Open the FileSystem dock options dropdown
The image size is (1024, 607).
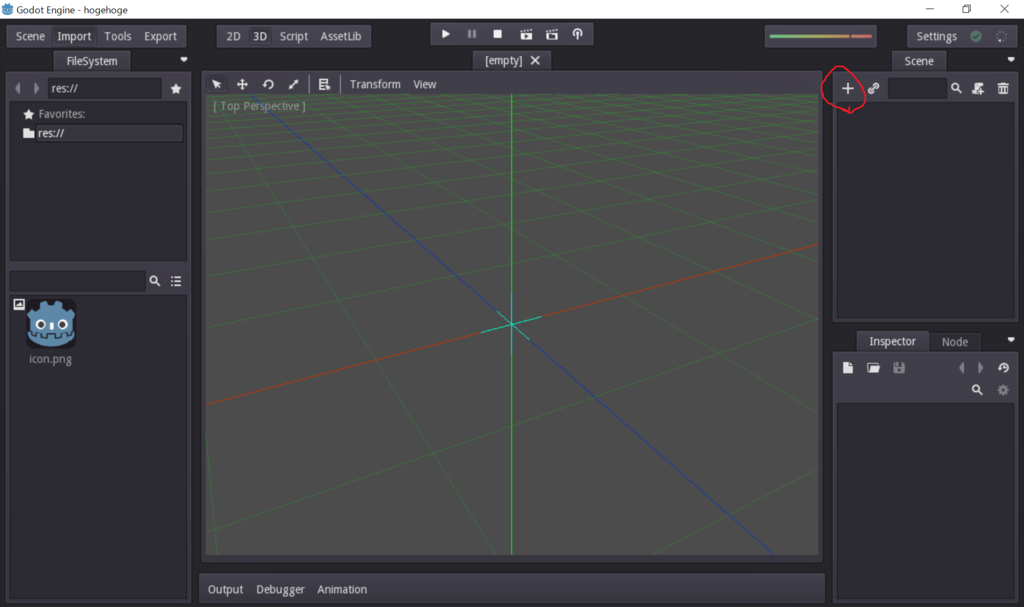(184, 59)
